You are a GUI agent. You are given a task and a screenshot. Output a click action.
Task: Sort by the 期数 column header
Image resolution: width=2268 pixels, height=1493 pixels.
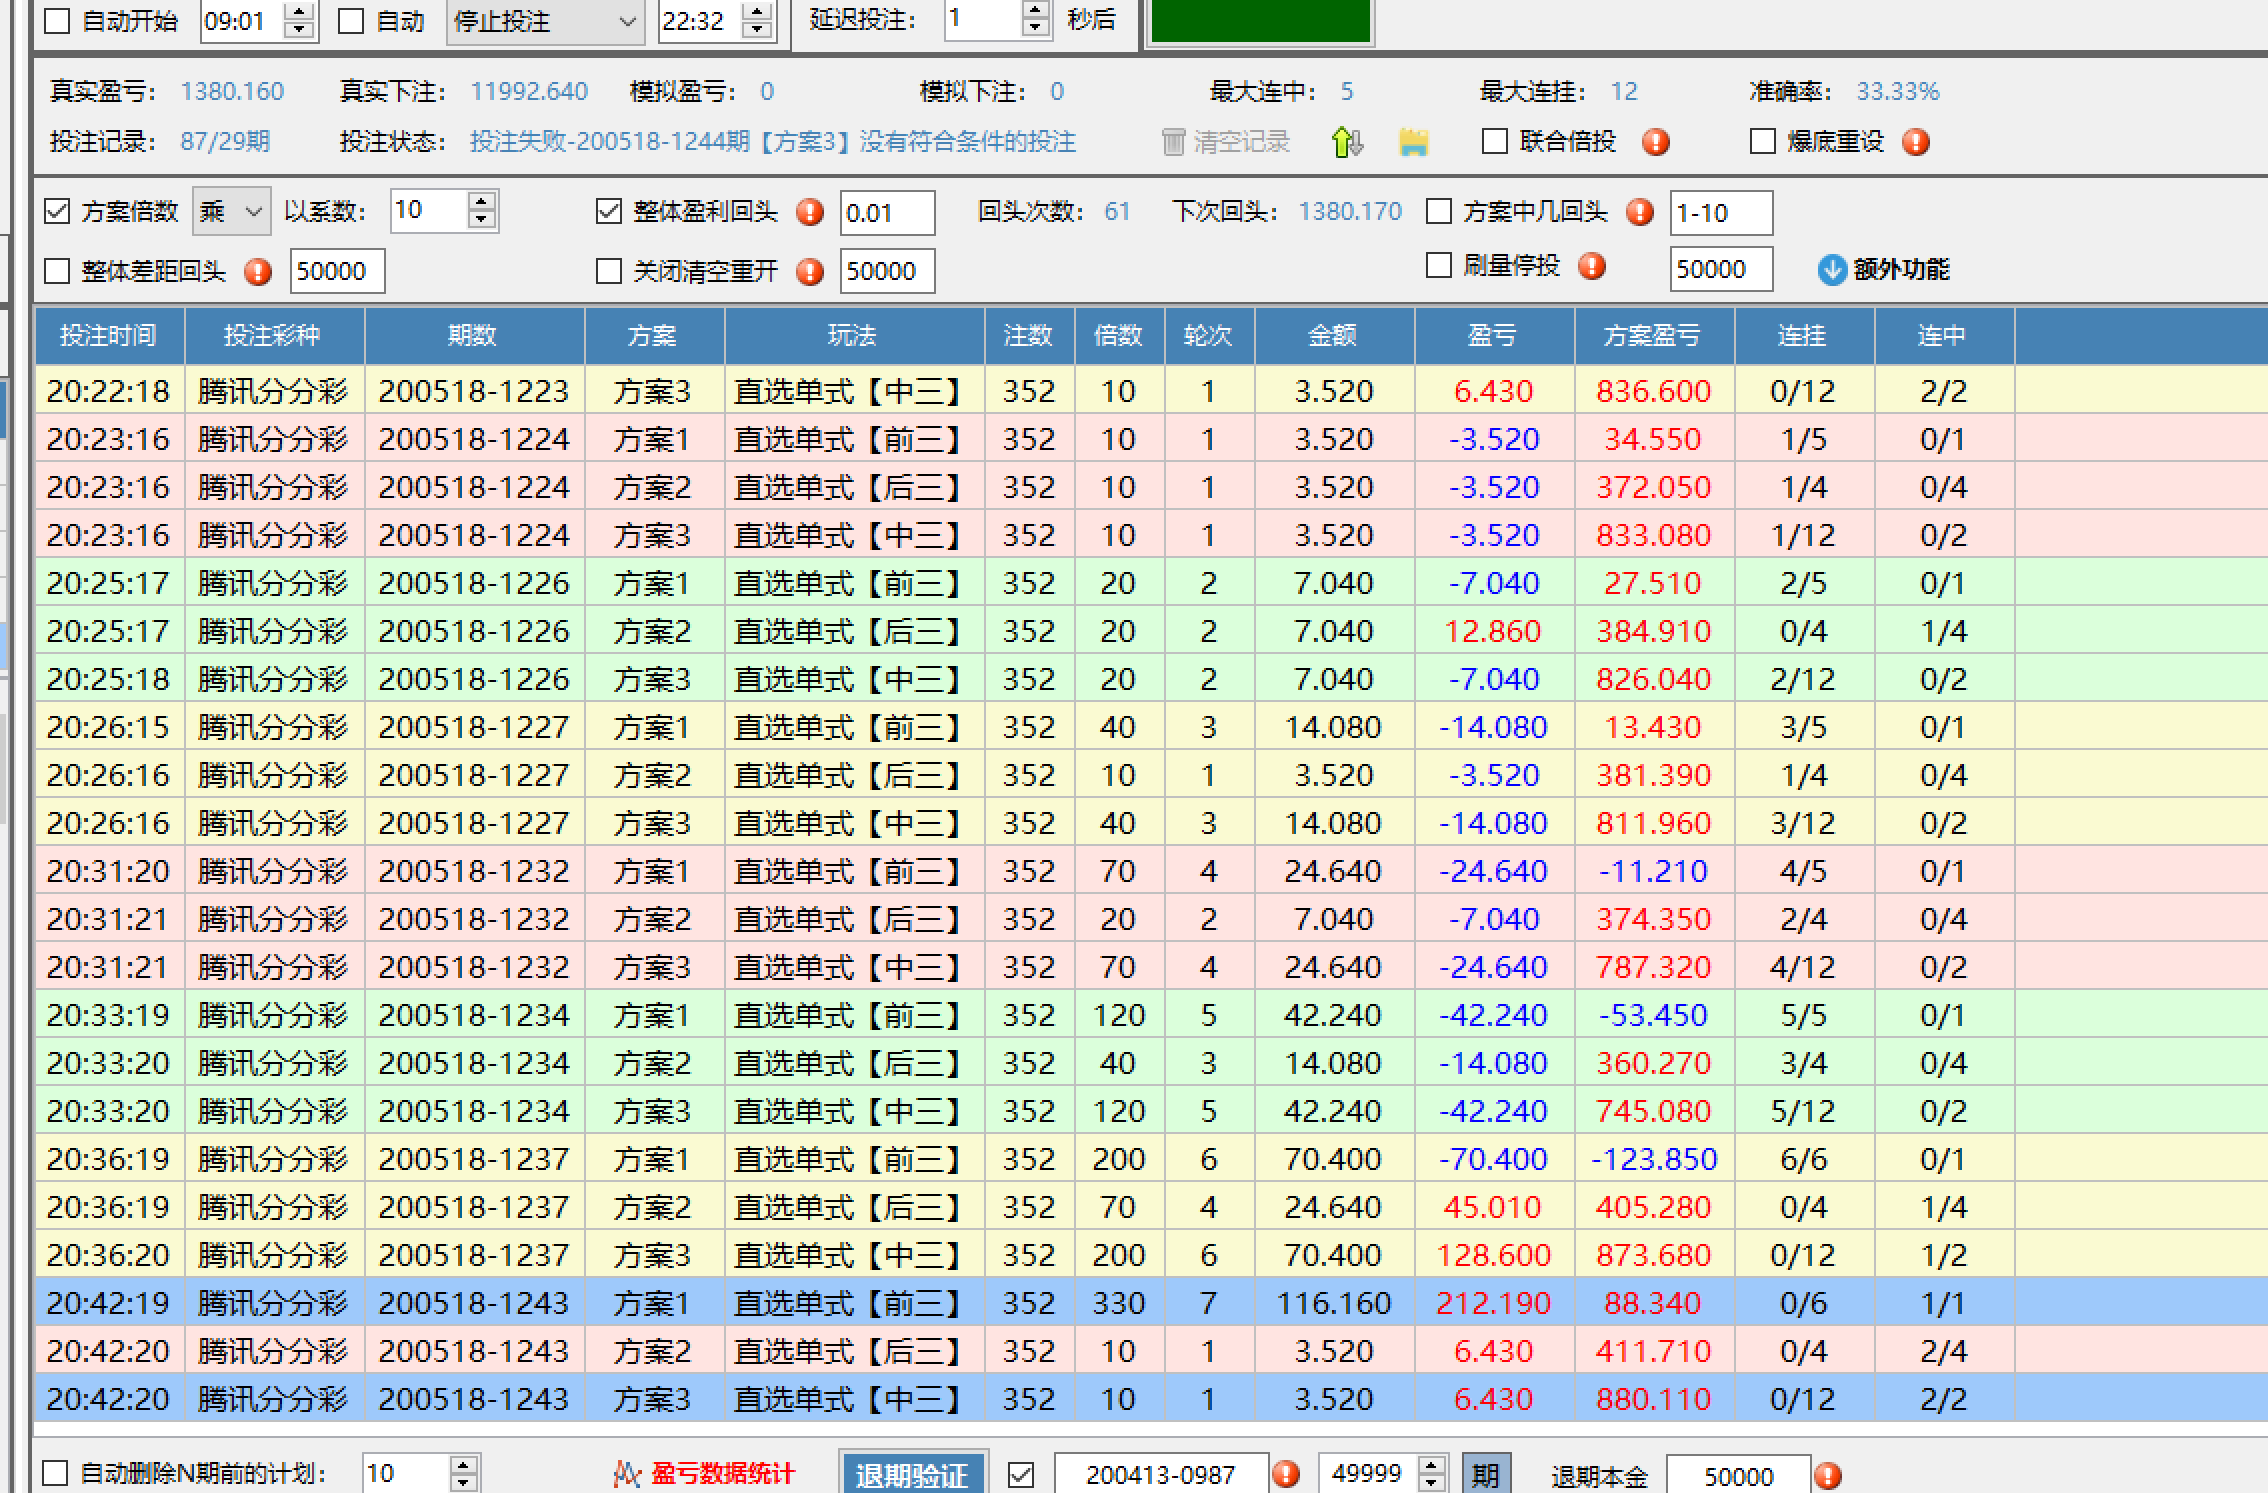point(474,336)
